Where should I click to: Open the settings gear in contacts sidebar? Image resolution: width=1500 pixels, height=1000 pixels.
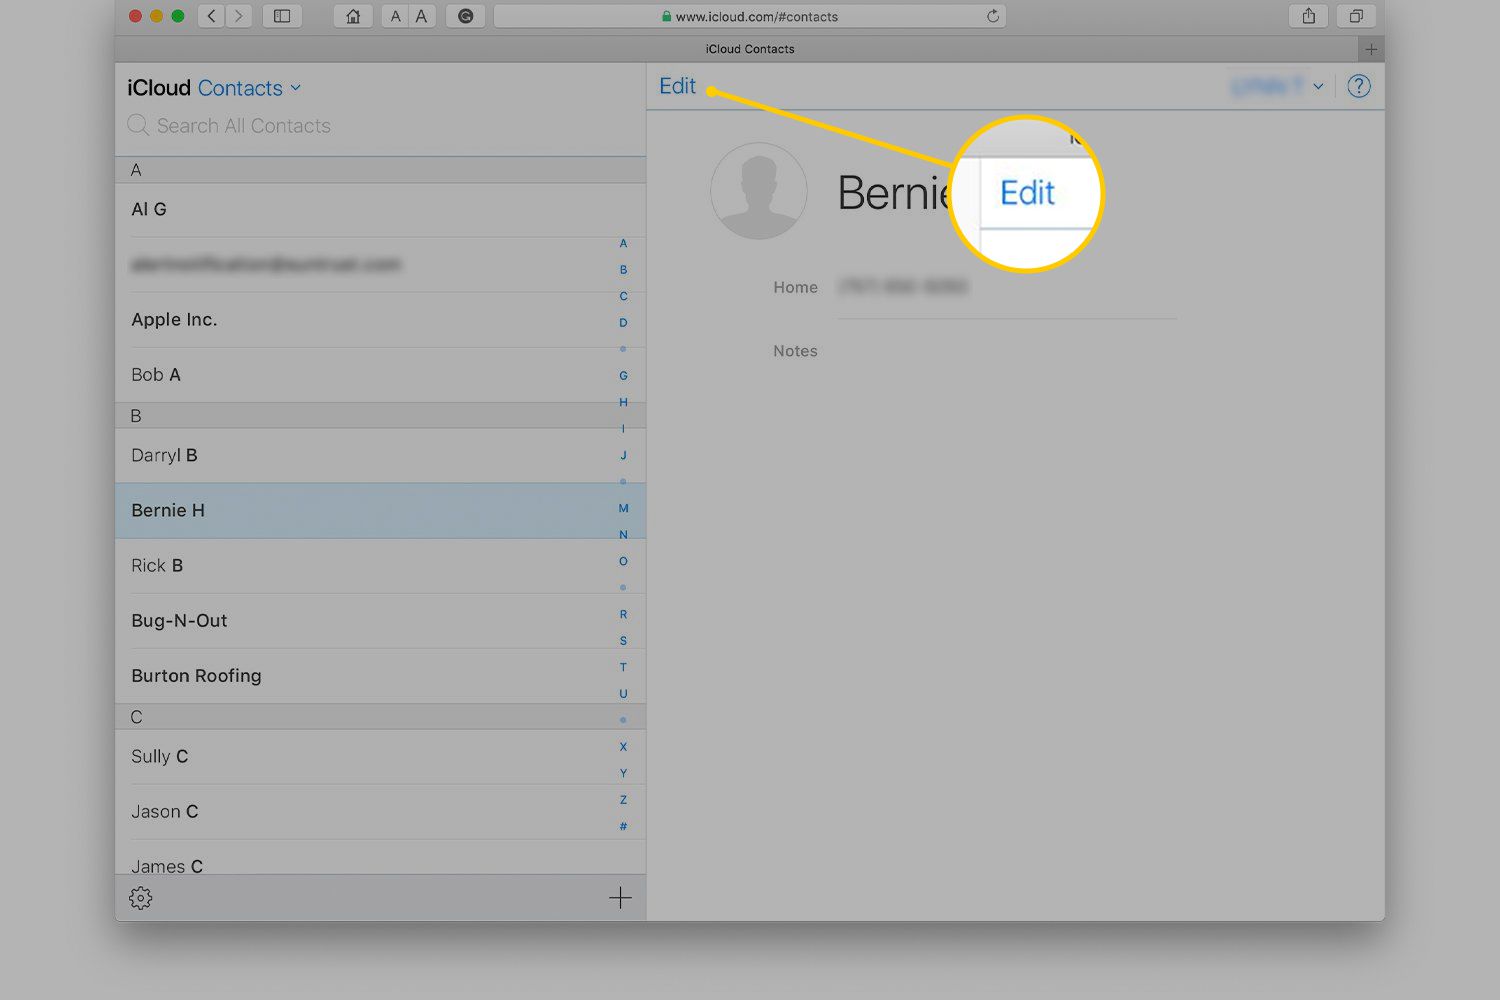point(140,898)
